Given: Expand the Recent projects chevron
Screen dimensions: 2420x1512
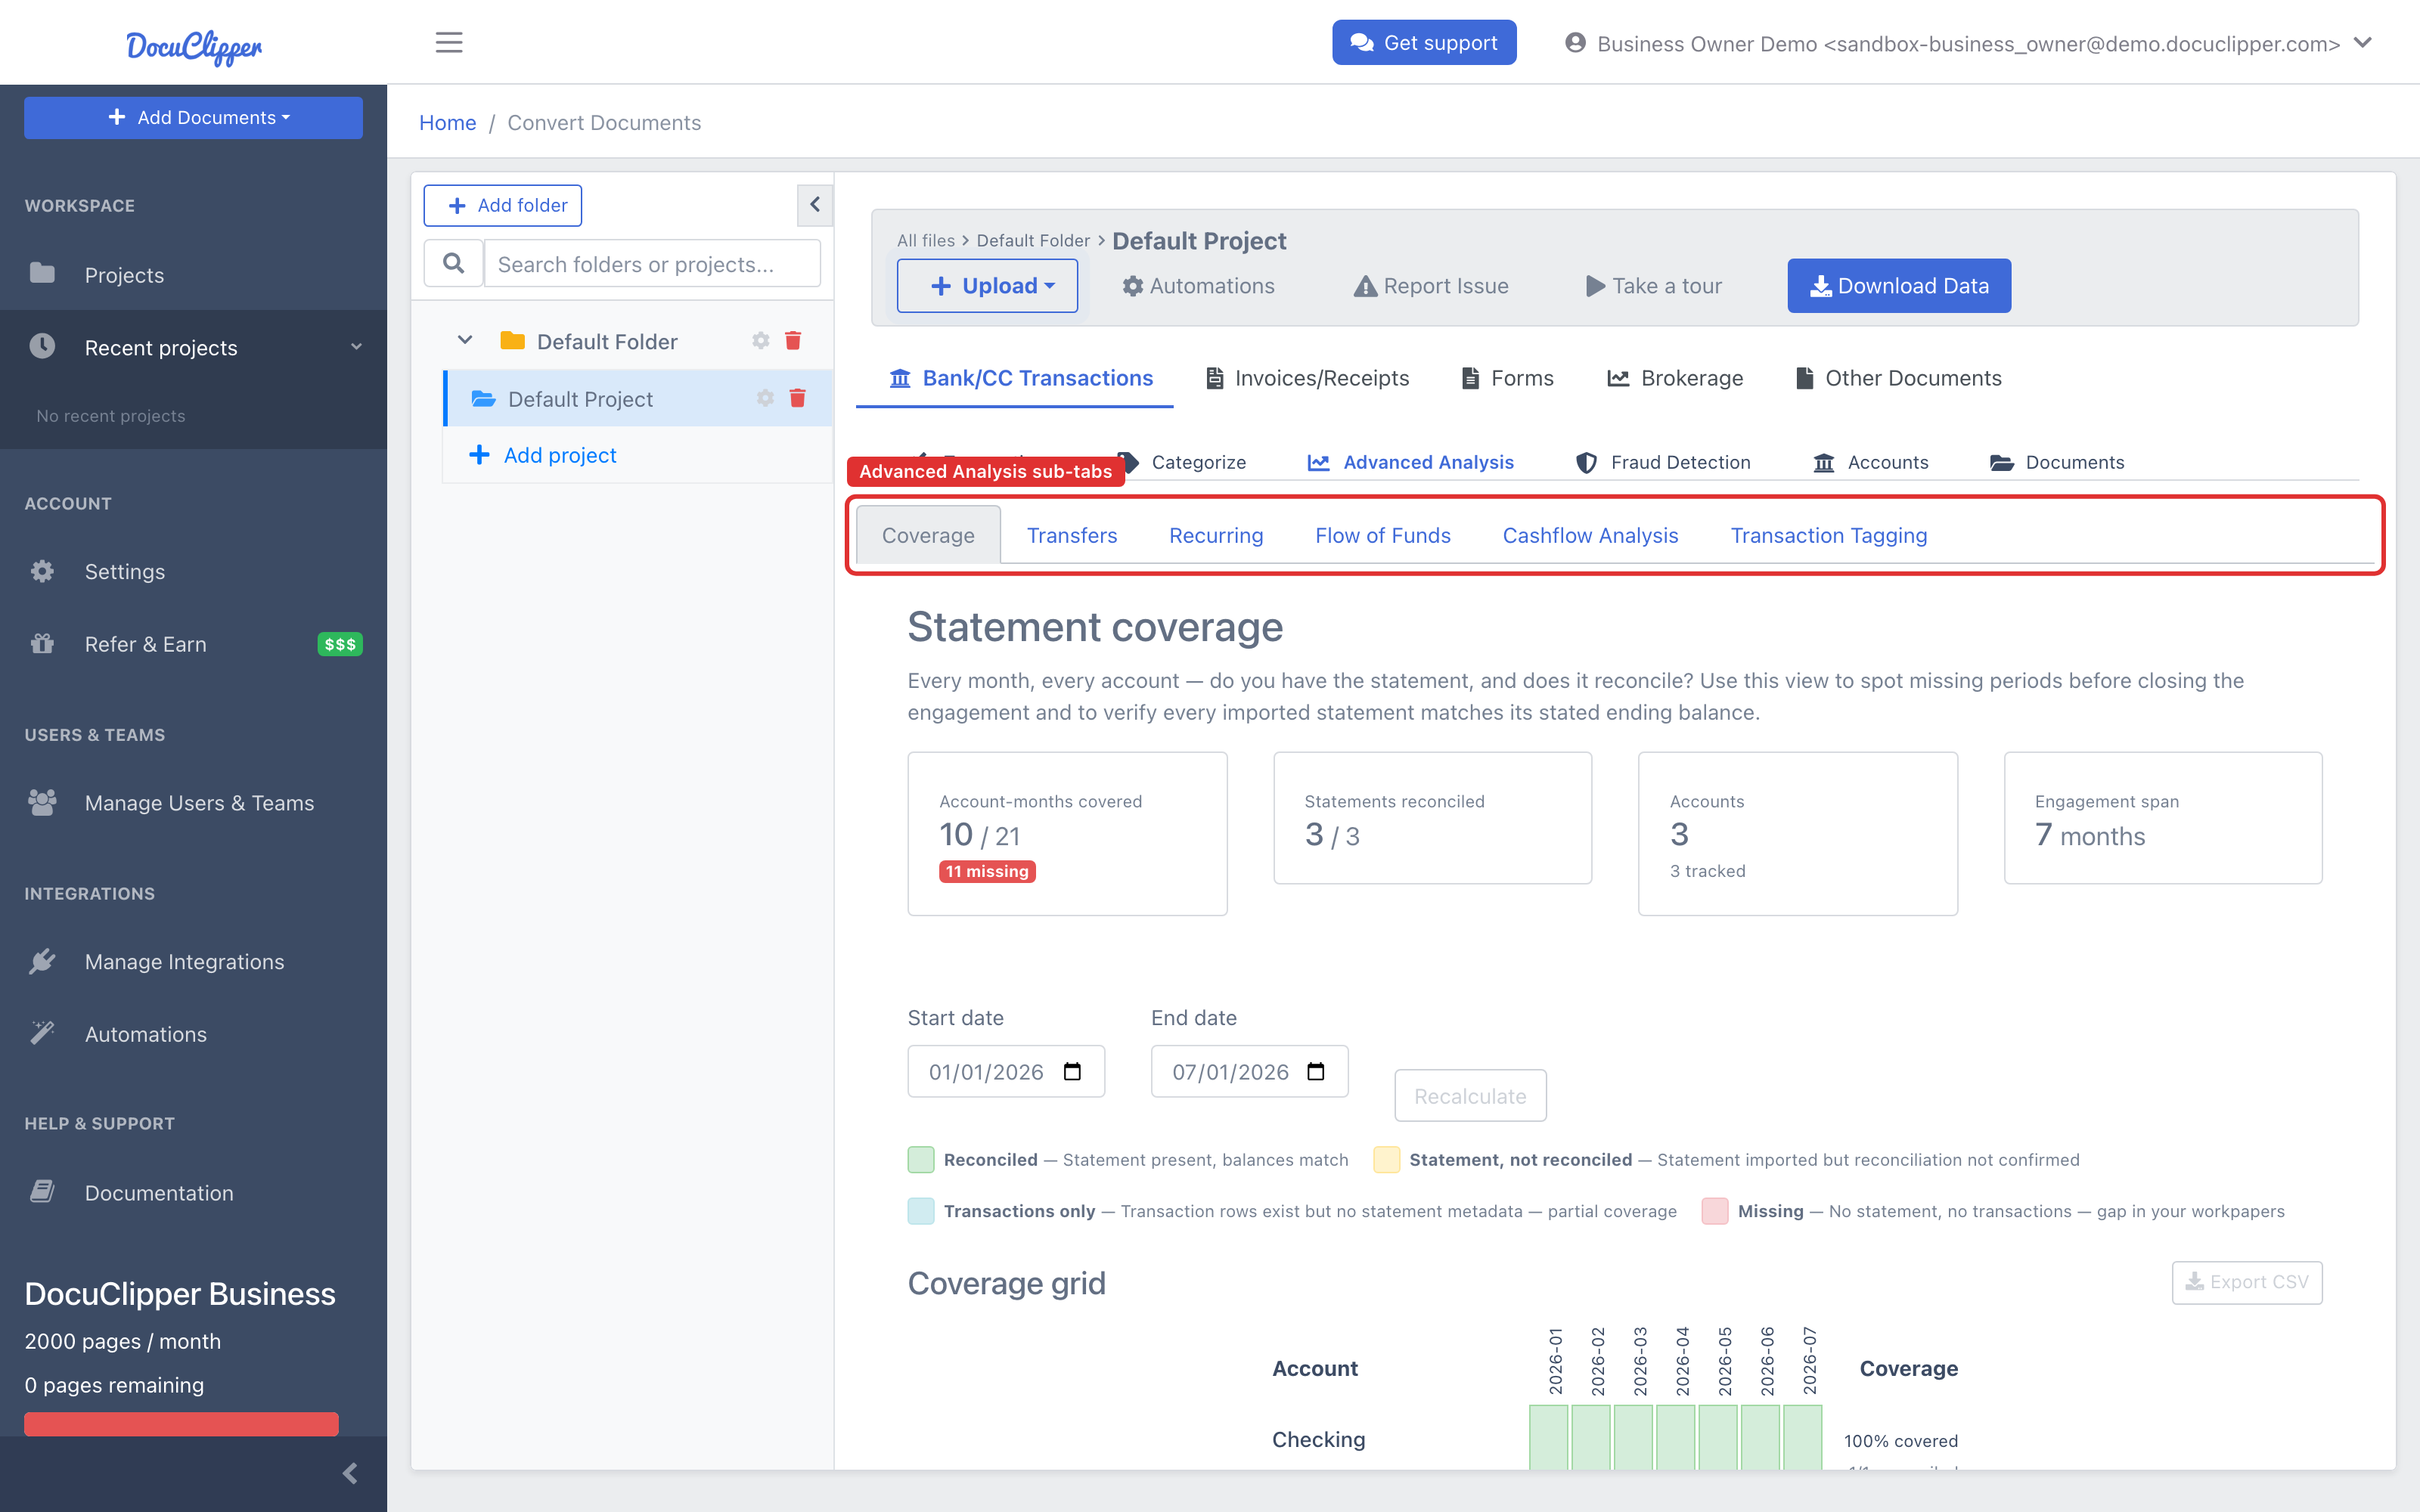Looking at the screenshot, I should tap(357, 347).
